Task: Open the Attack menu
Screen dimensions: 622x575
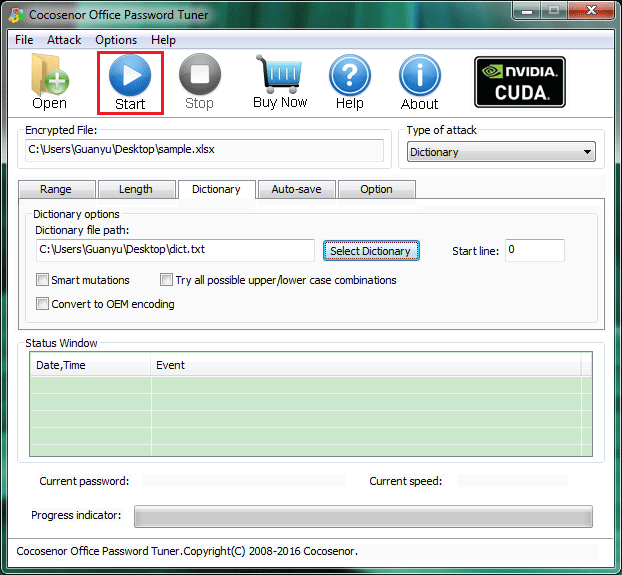Action: pyautogui.click(x=64, y=40)
